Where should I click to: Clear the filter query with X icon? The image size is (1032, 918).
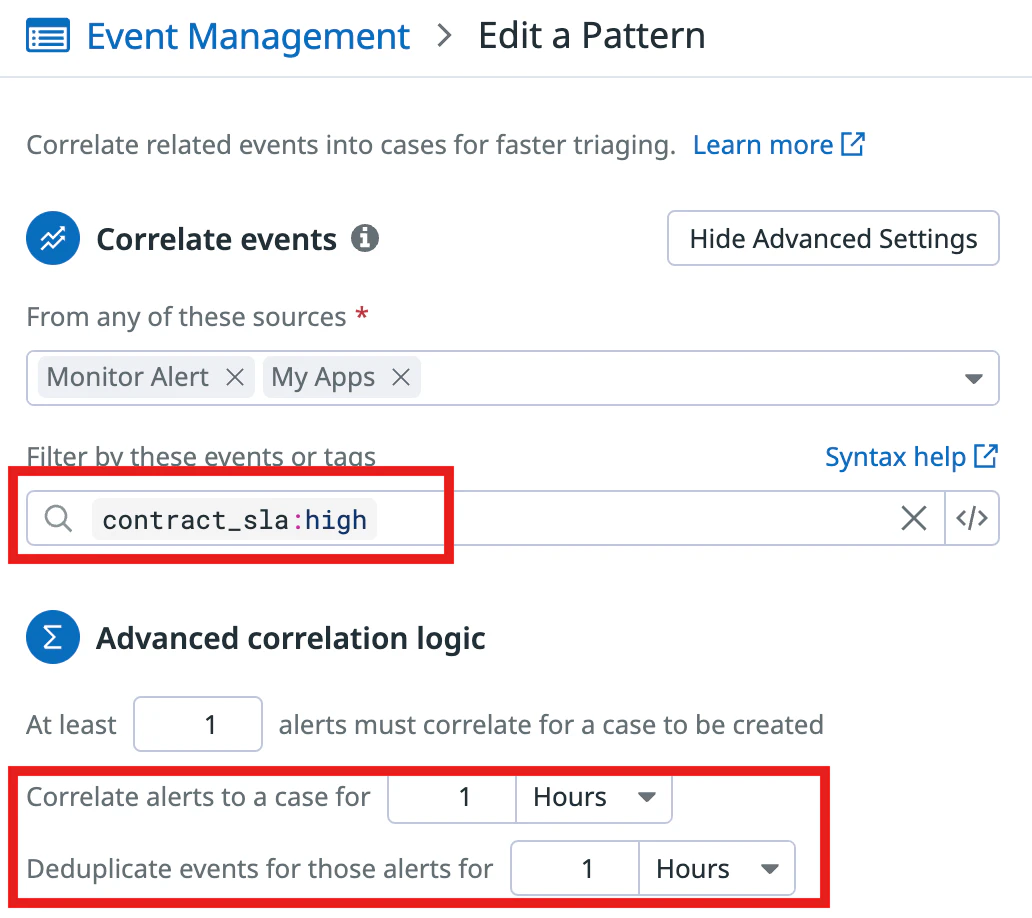pos(914,519)
